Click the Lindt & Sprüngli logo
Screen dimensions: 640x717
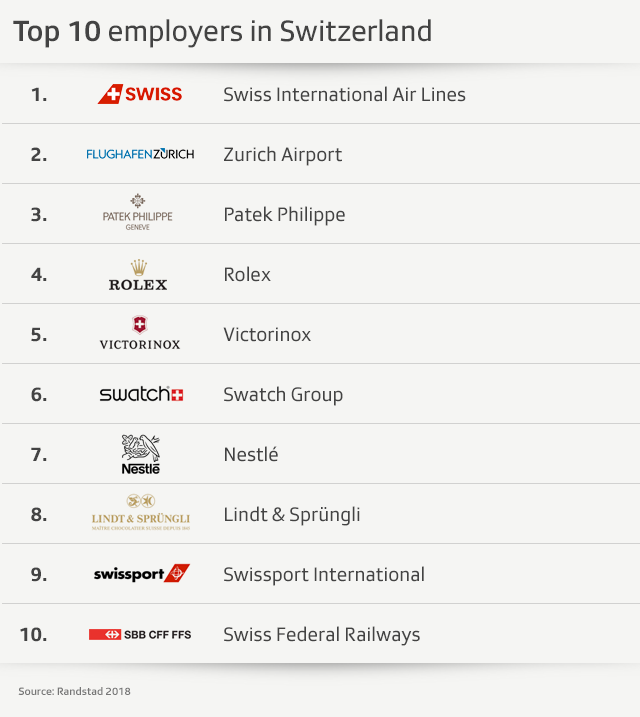(140, 513)
